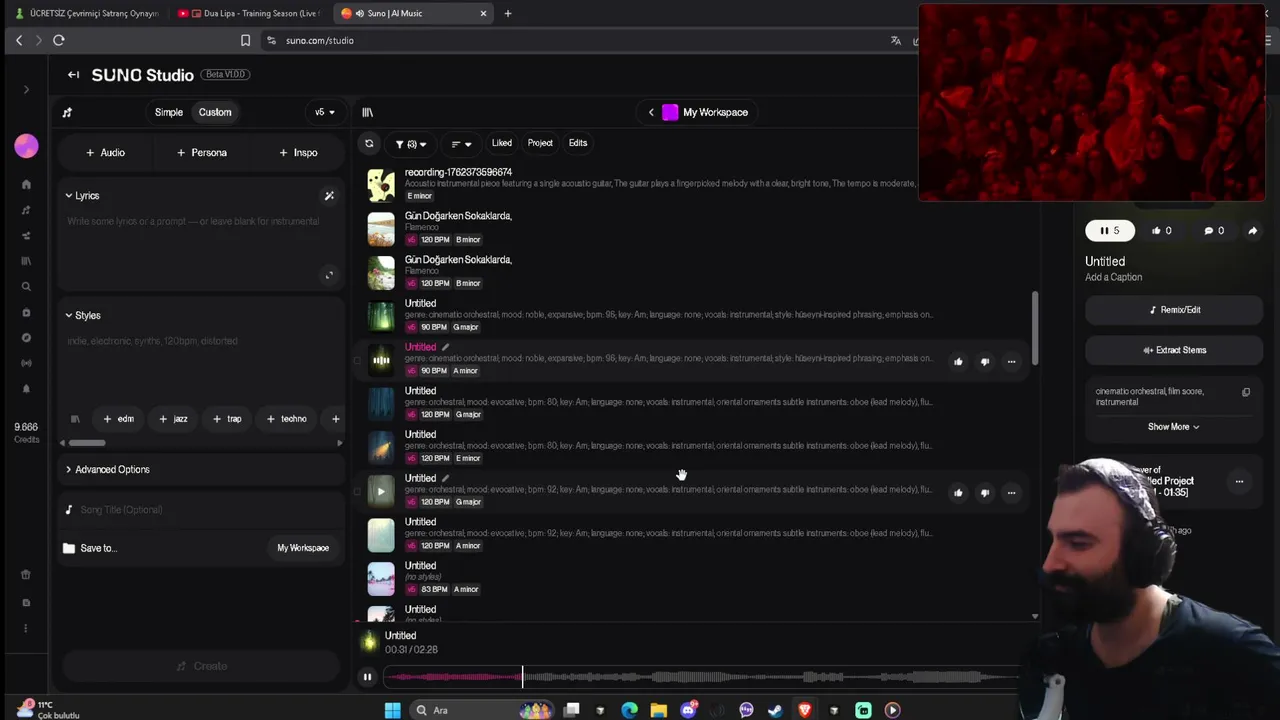Like the highlighted Untitled A minor track
This screenshot has height=720, width=1280.
coord(958,361)
